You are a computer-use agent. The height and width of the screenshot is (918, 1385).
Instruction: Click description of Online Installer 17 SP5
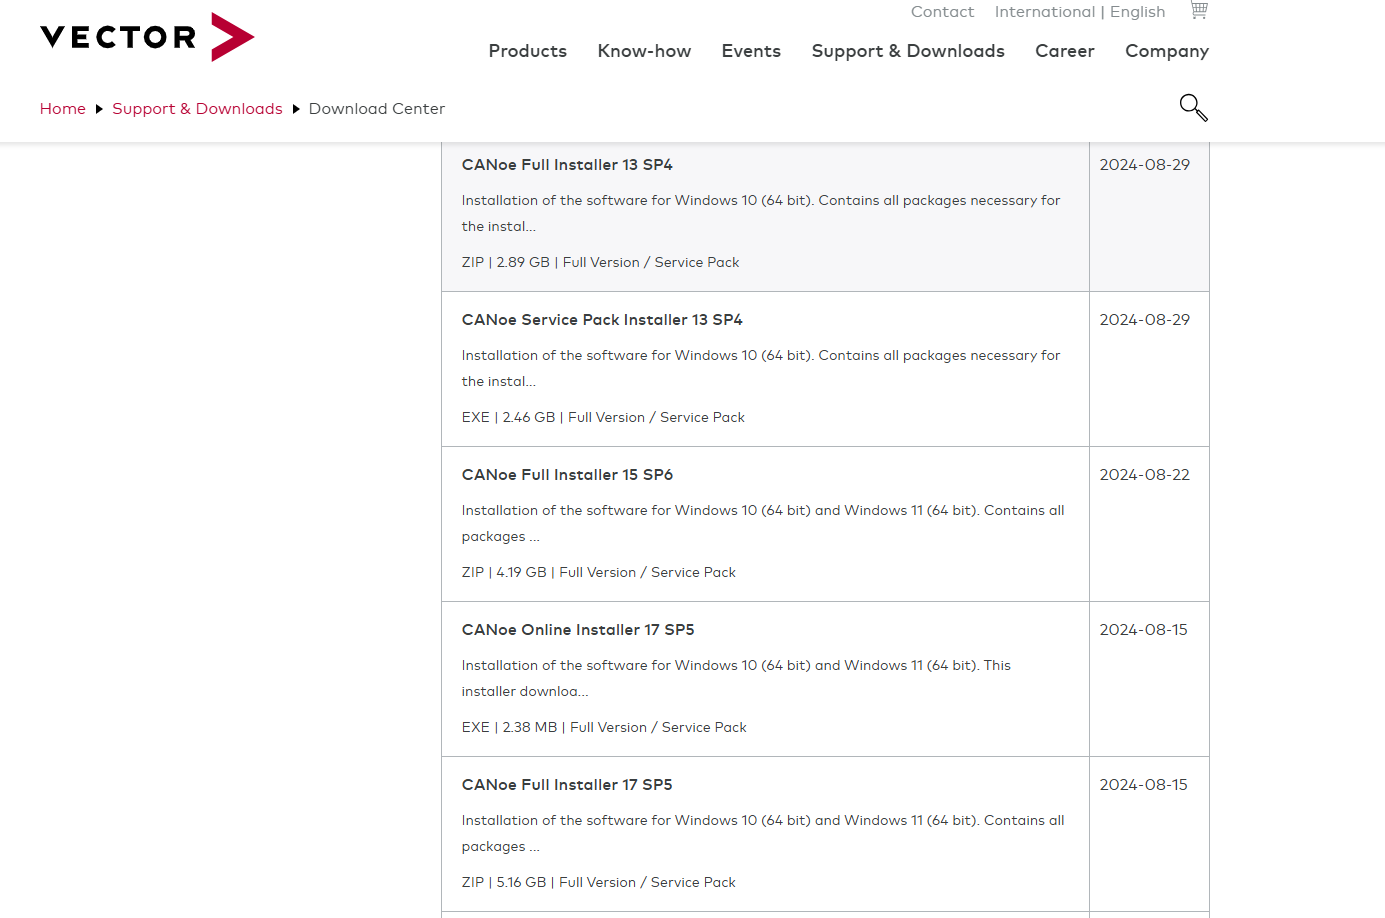[736, 678]
